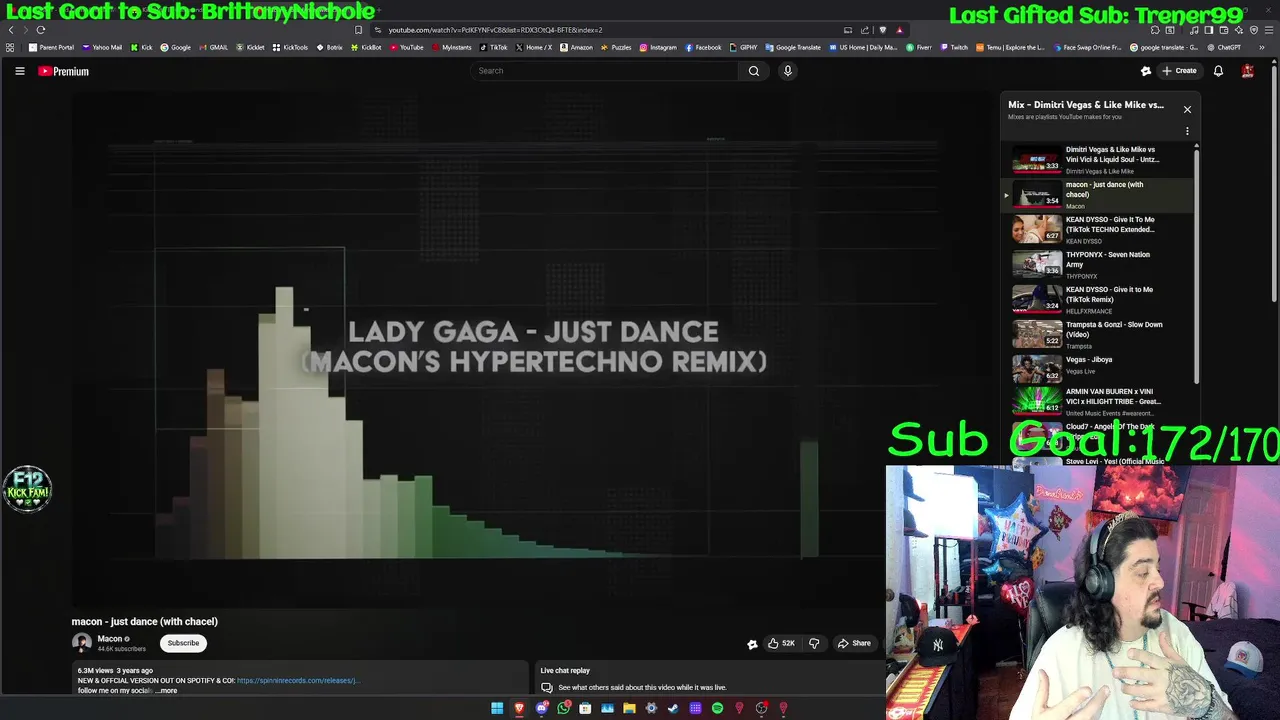Select macon - just dance in playlist
The height and width of the screenshot is (720, 1280).
tap(1099, 195)
